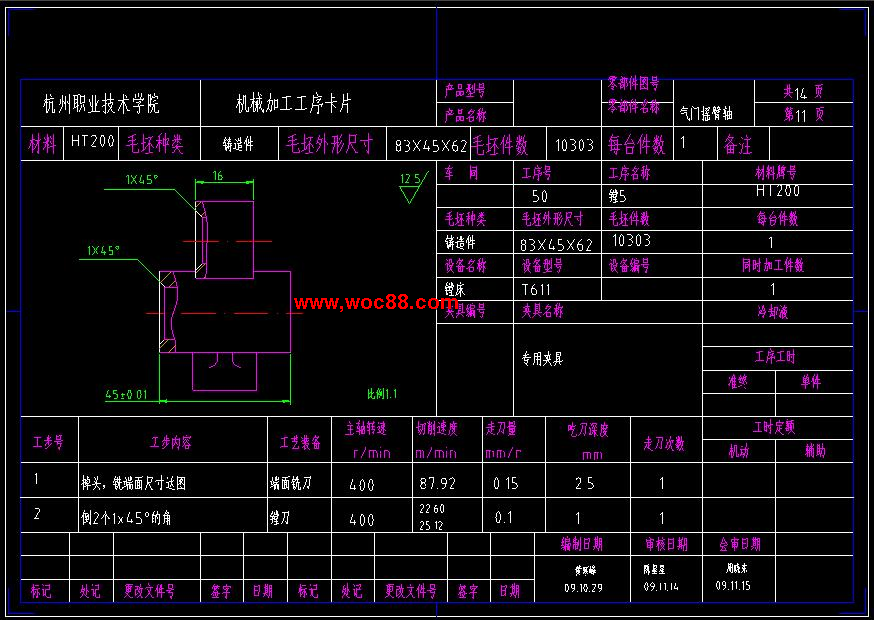Select the date 09.11.15

(733, 586)
